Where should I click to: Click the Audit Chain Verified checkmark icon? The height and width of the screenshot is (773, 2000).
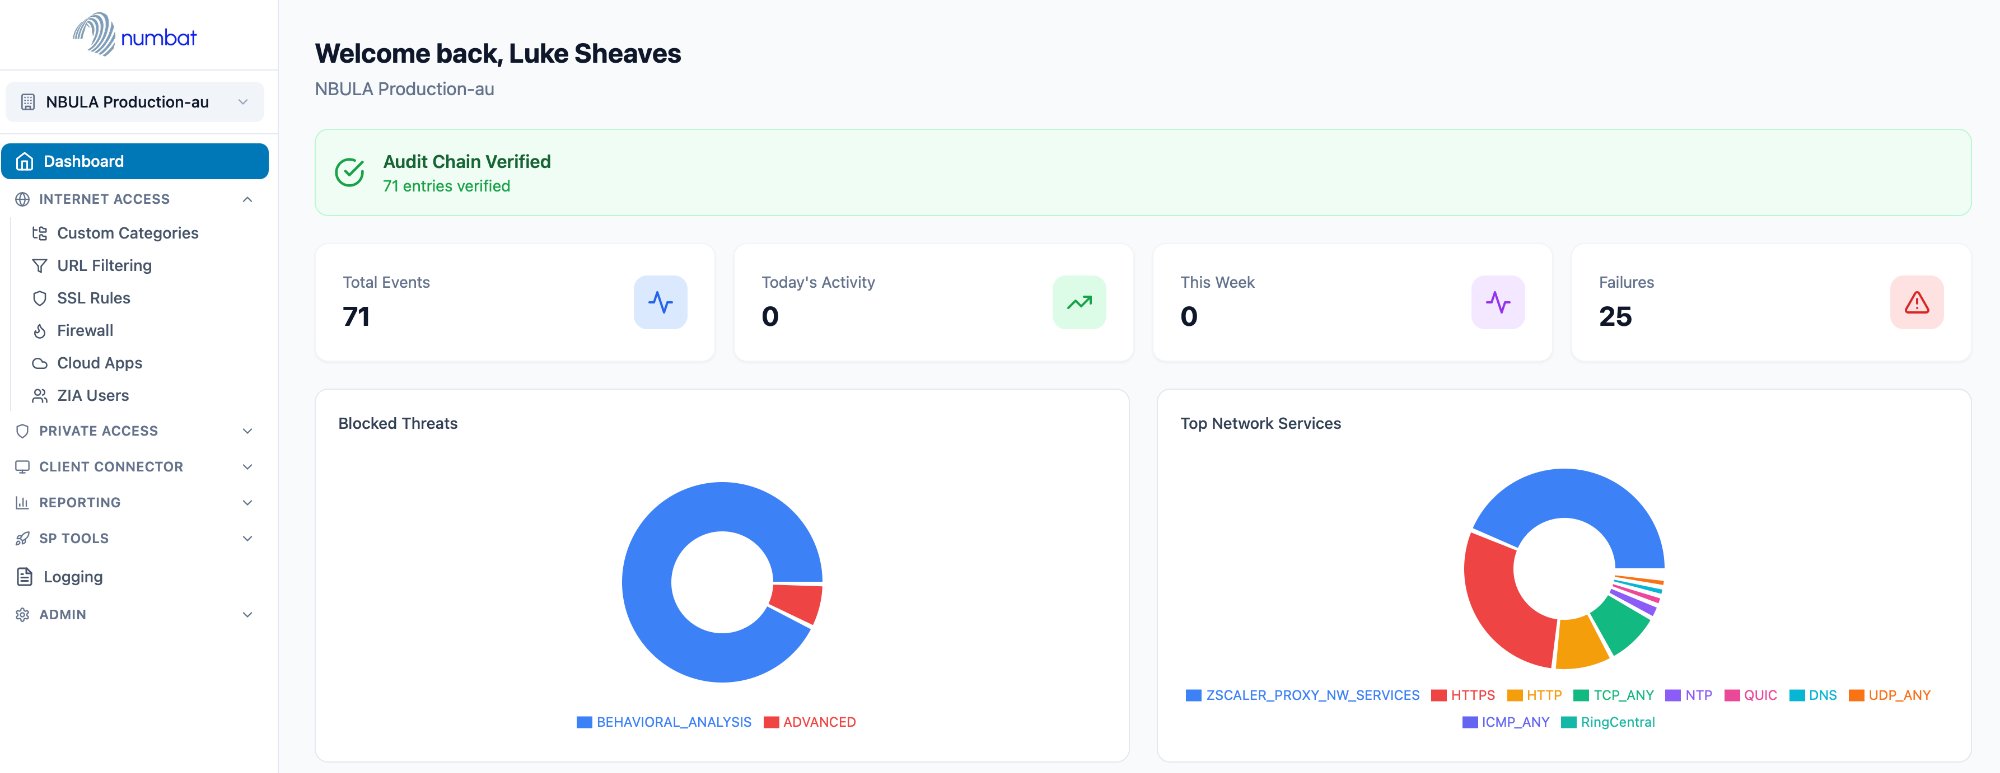(x=349, y=173)
